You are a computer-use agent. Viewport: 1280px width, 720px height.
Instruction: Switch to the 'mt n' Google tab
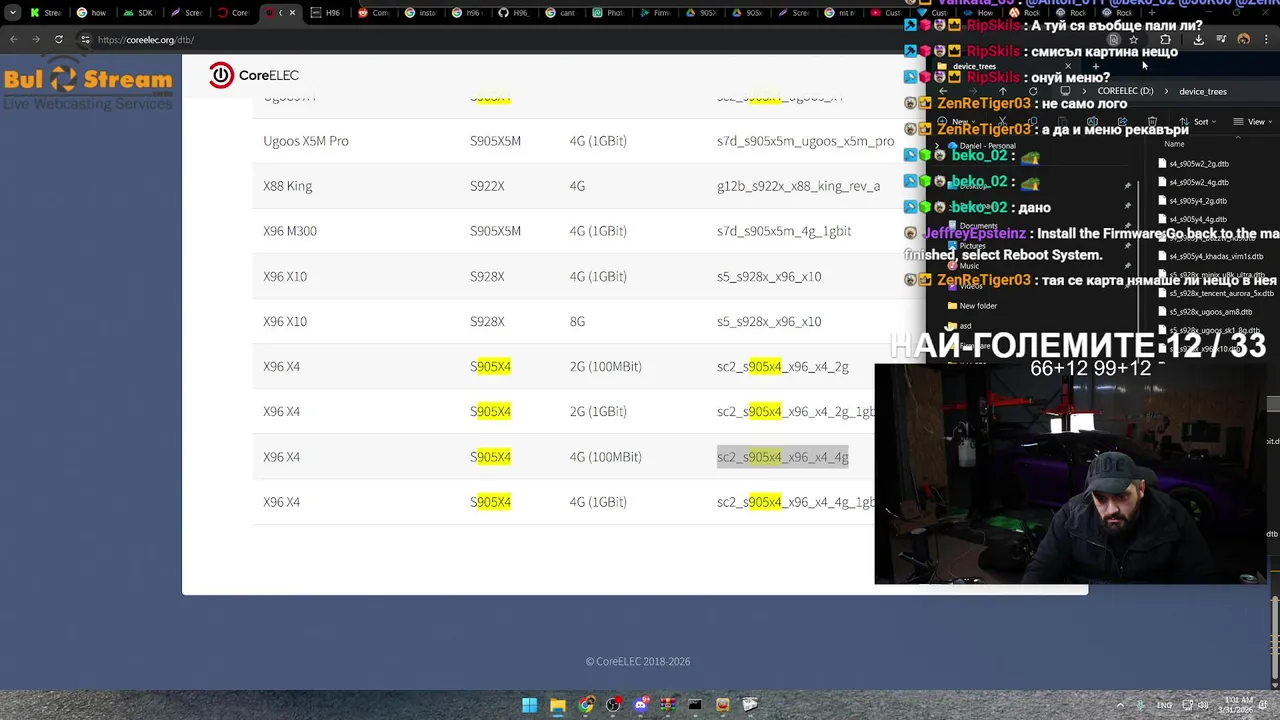pyautogui.click(x=838, y=13)
